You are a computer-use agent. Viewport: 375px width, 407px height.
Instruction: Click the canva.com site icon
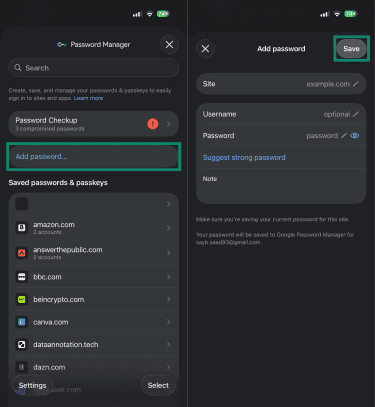[x=22, y=322]
